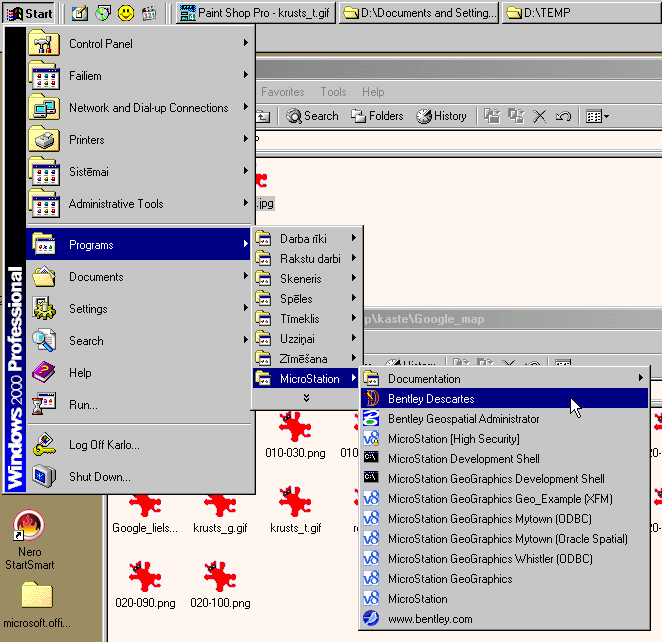Screen dimensions: 662x642
Task: Open MicroStation GeoGraphics Development Shell
Action: pos(505,479)
